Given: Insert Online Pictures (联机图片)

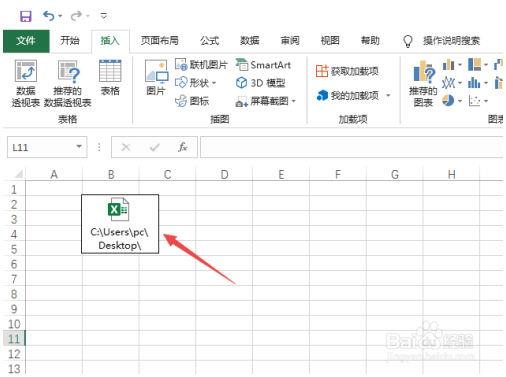Looking at the screenshot, I should [201, 65].
